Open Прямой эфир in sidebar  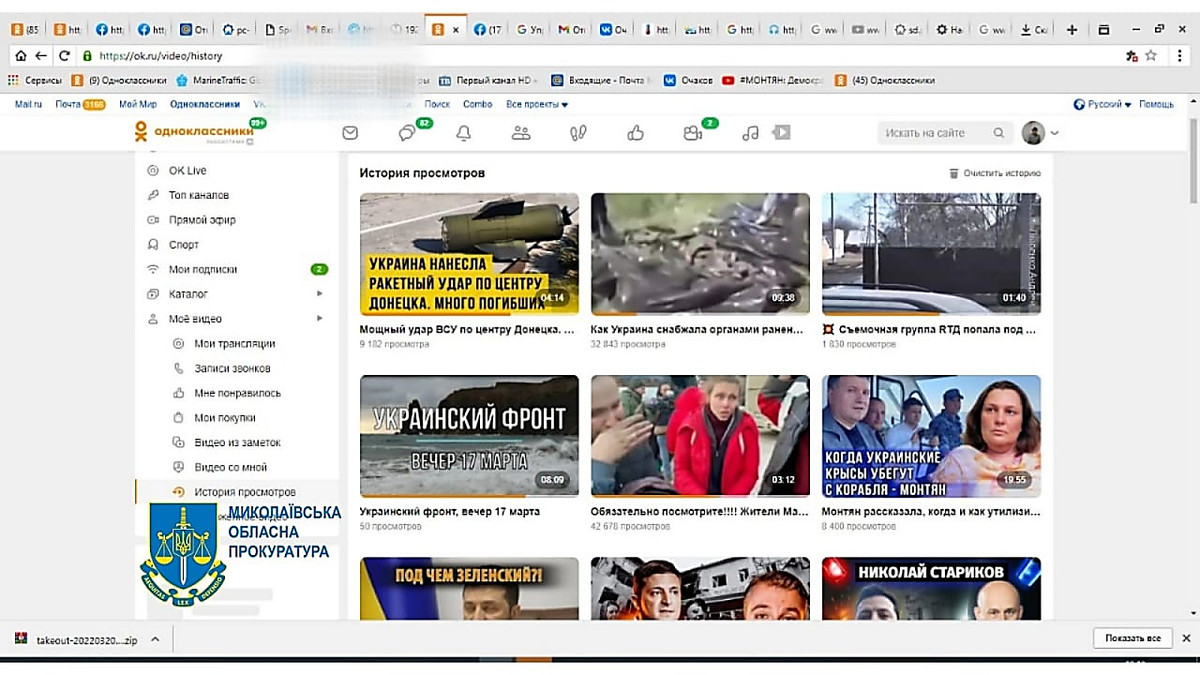[x=202, y=220]
